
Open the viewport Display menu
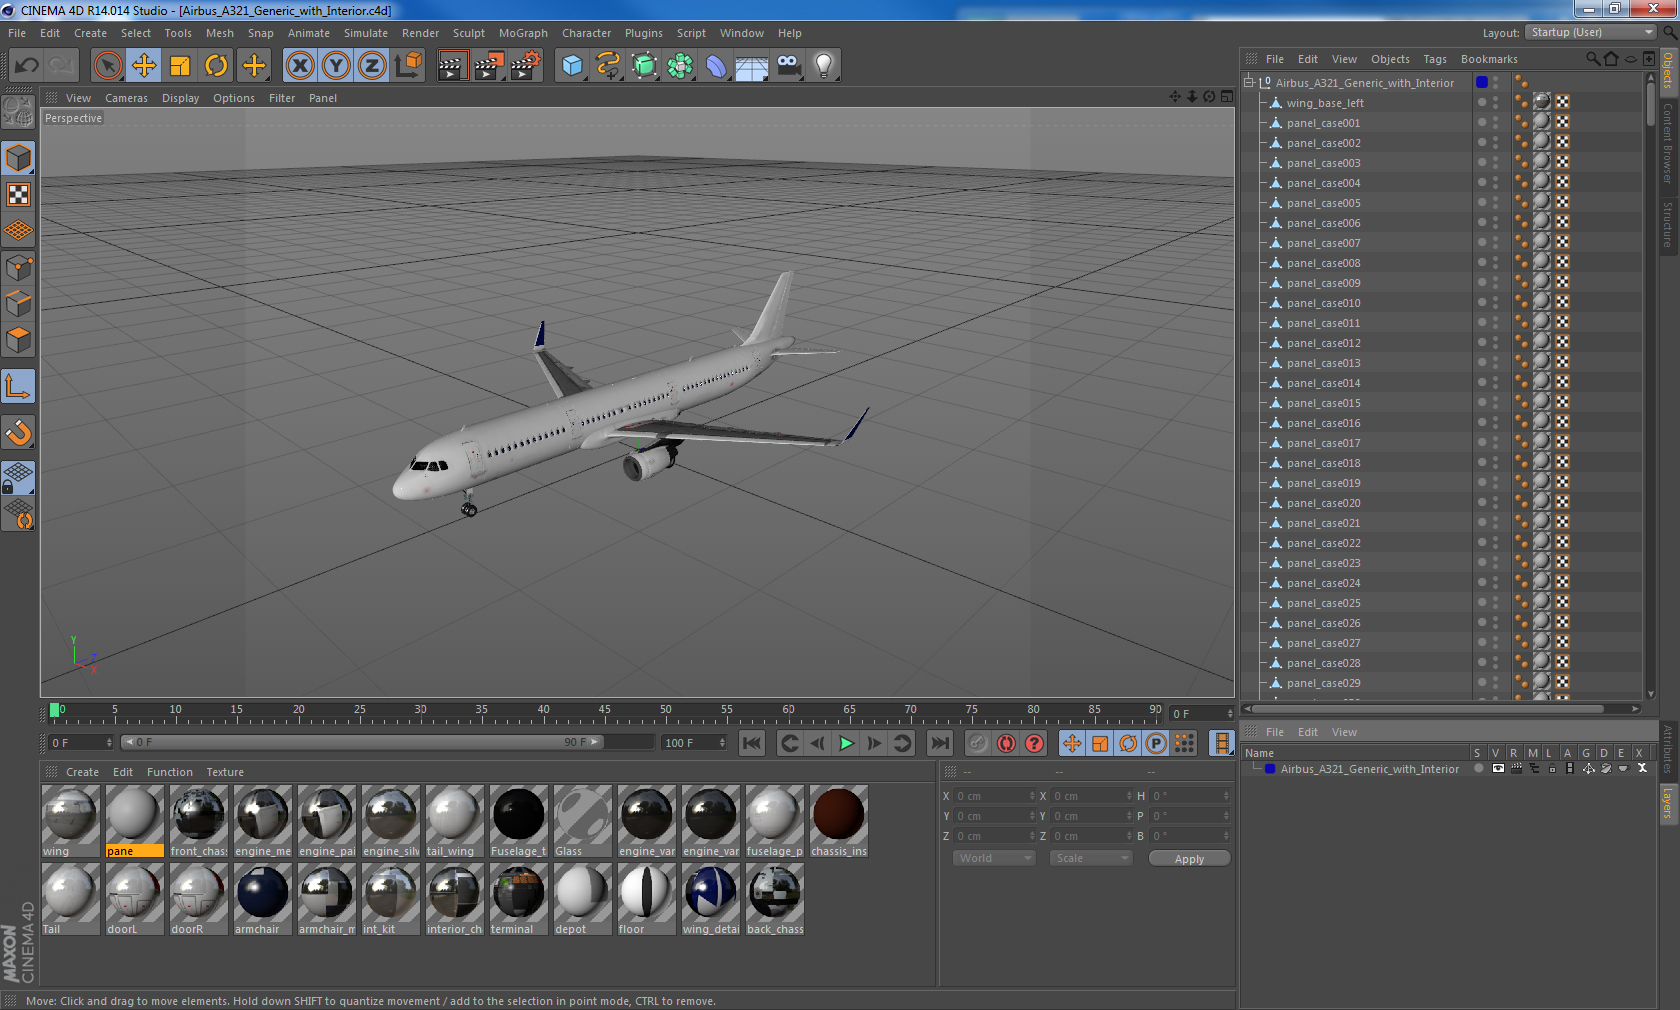pyautogui.click(x=180, y=98)
